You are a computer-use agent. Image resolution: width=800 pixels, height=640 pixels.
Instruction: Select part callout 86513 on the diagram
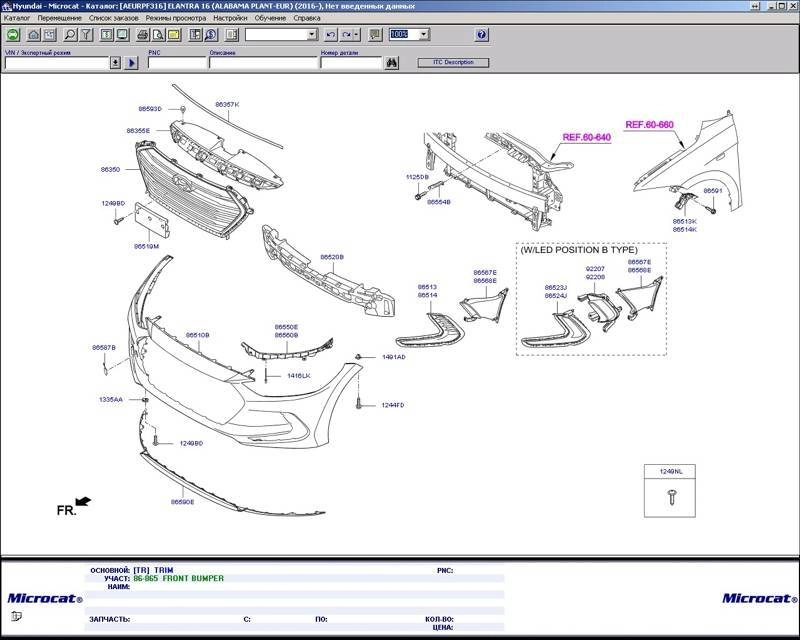coord(427,287)
